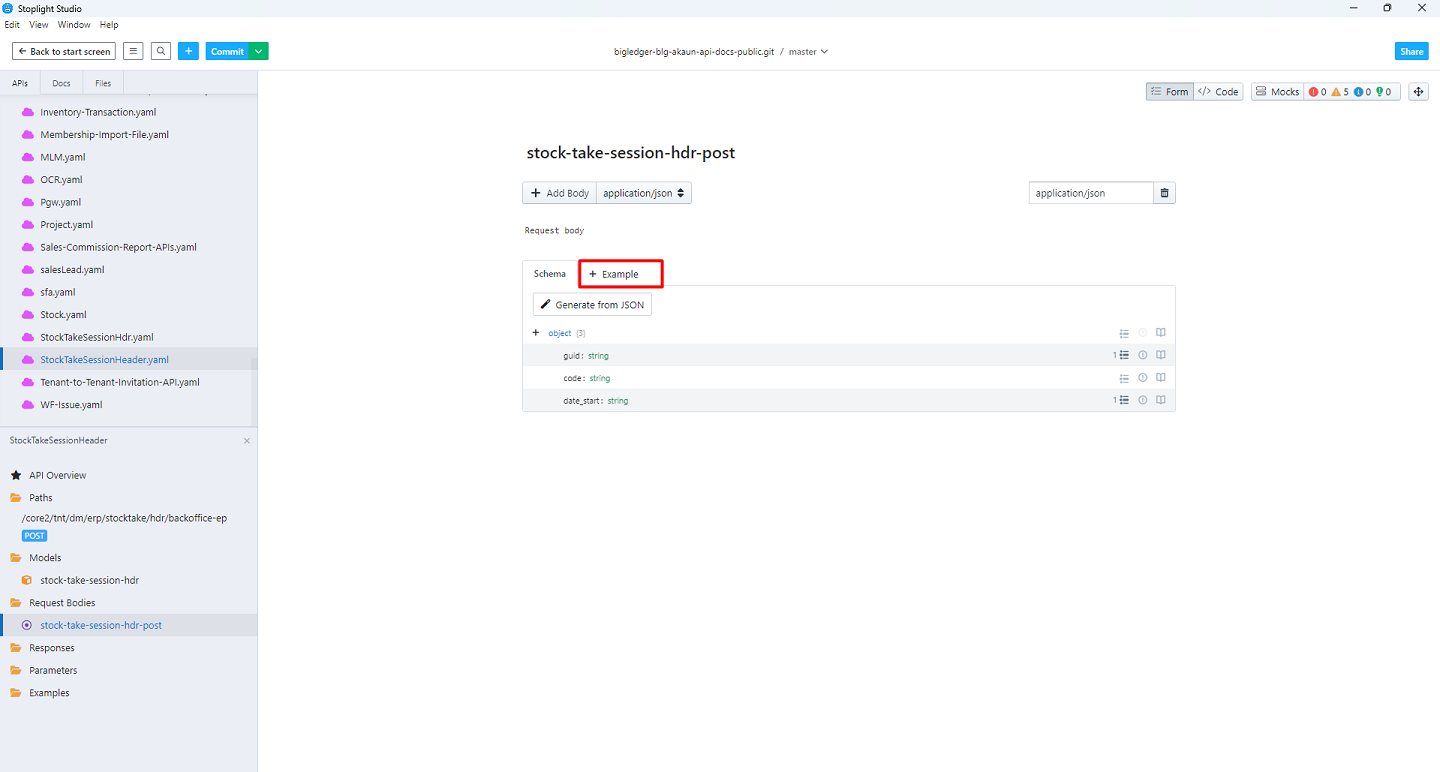This screenshot has height=772, width=1440.
Task: Click the Commit button
Action: pos(227,51)
